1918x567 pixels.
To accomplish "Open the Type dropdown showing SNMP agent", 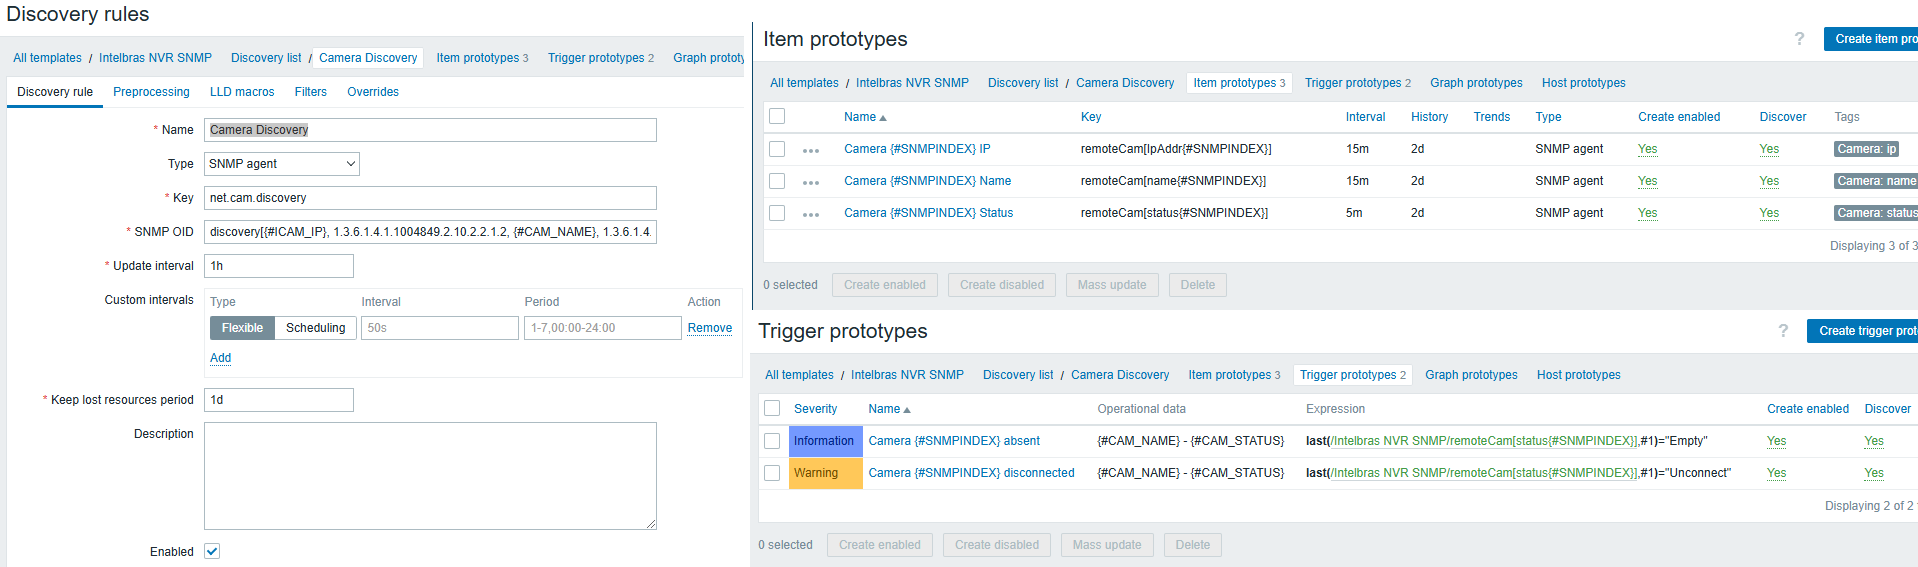I will click(x=281, y=164).
